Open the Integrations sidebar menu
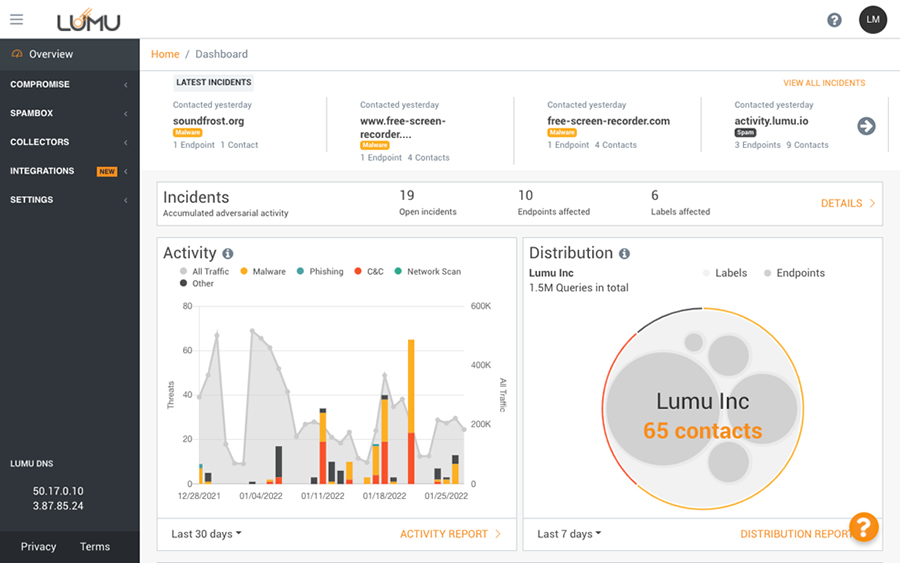Screen dimensions: 900x563 69,171
